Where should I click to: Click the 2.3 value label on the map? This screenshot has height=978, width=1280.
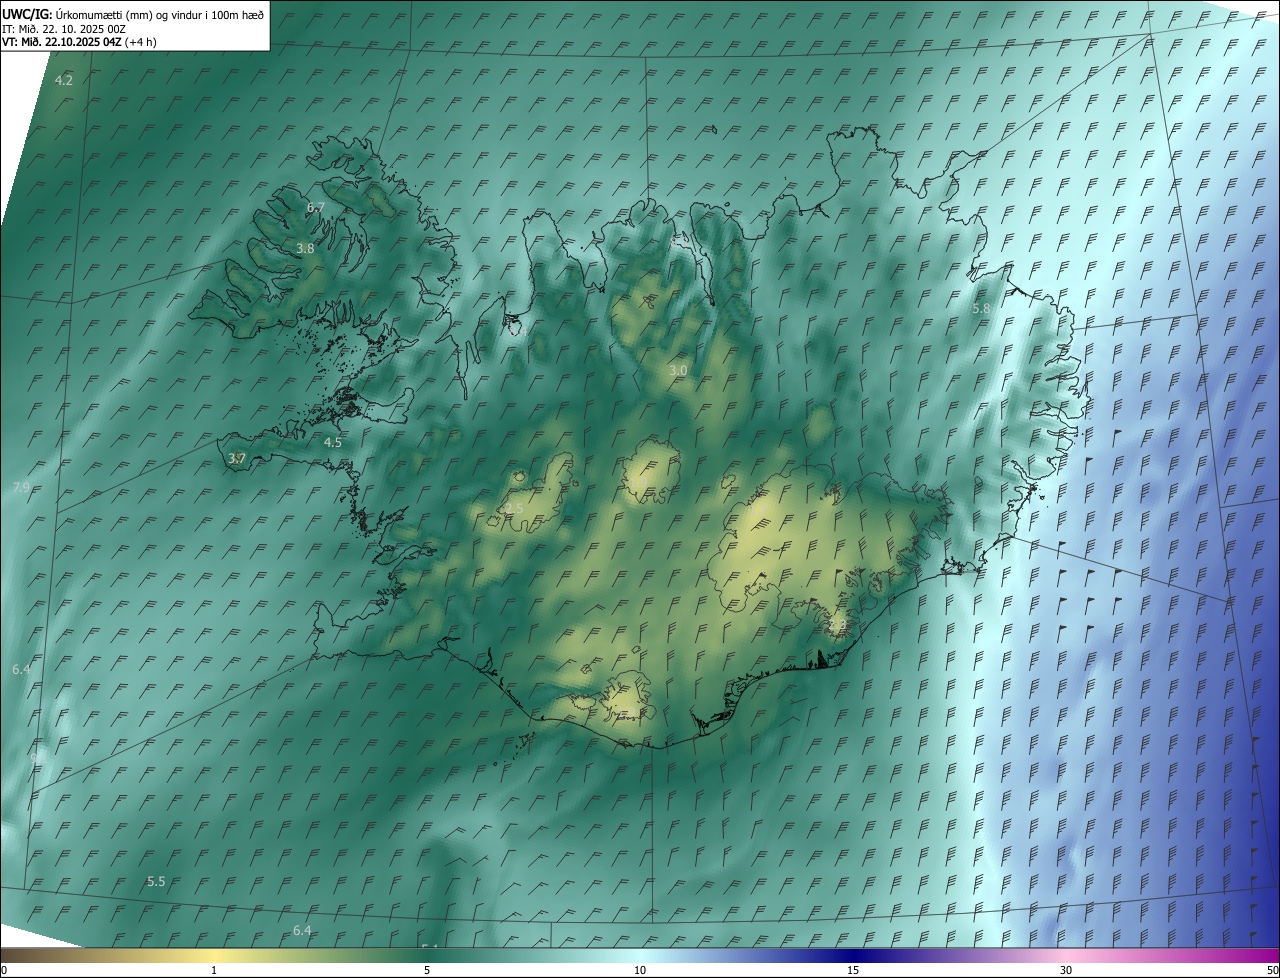(x=838, y=625)
